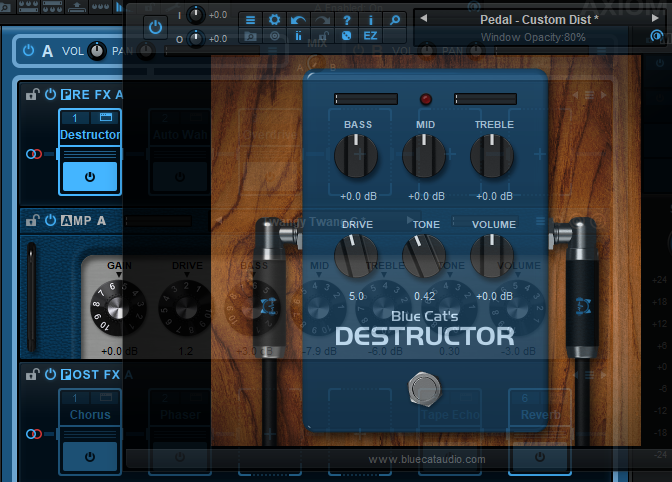Click the snapshot camera folder icon
672x482 pixels.
[250, 36]
